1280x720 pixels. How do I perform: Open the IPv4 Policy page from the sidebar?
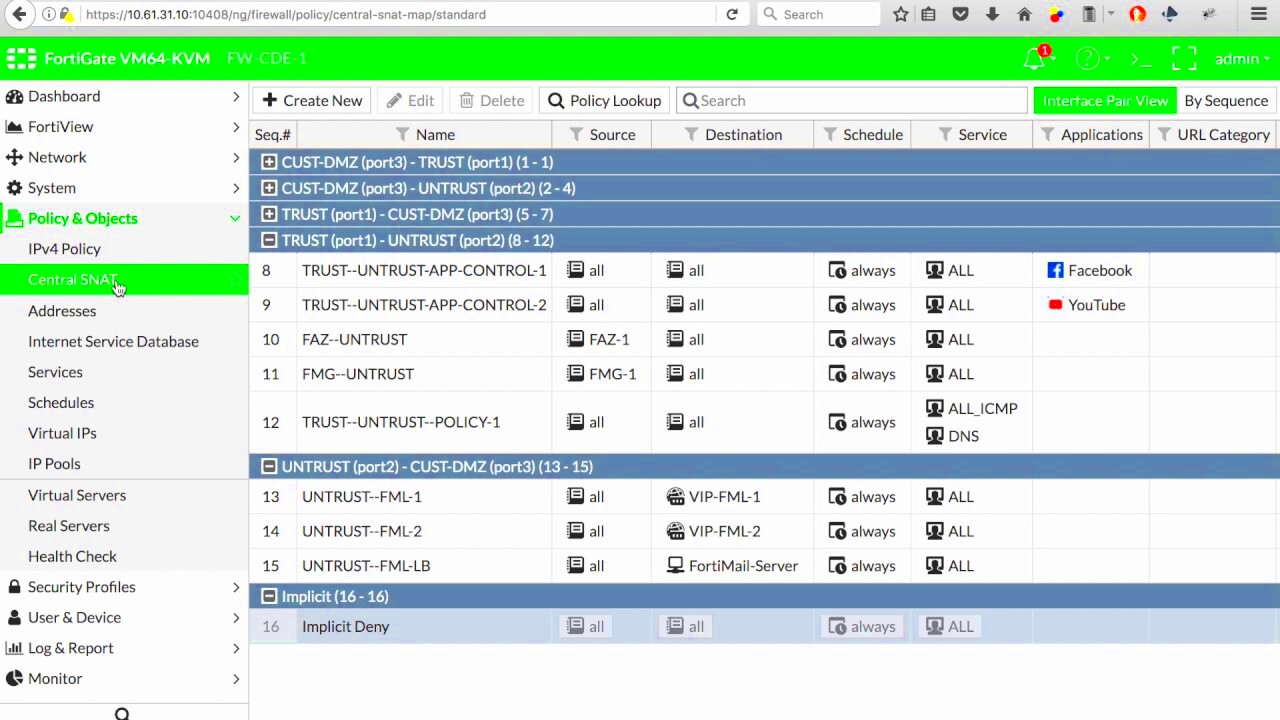point(64,248)
